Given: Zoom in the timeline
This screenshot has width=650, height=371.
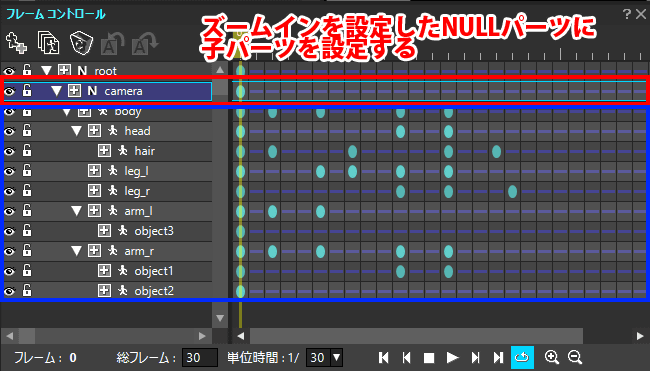Looking at the screenshot, I should [x=552, y=357].
